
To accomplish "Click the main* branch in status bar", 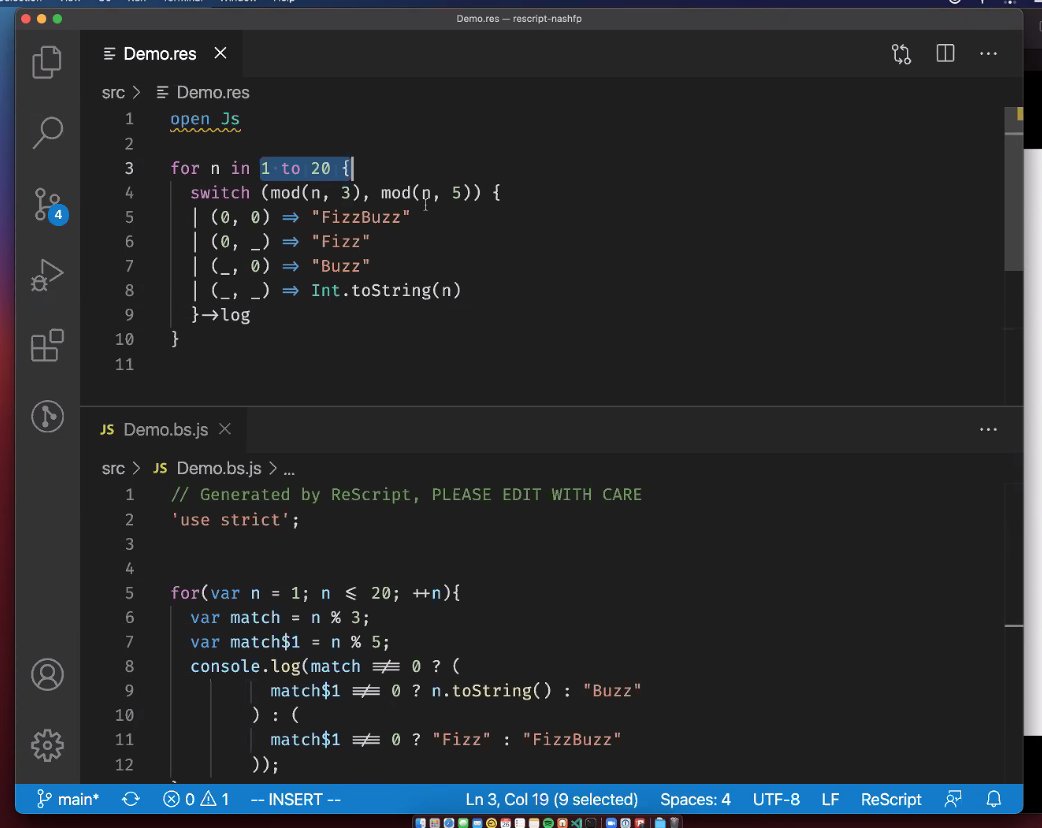I will coord(68,799).
